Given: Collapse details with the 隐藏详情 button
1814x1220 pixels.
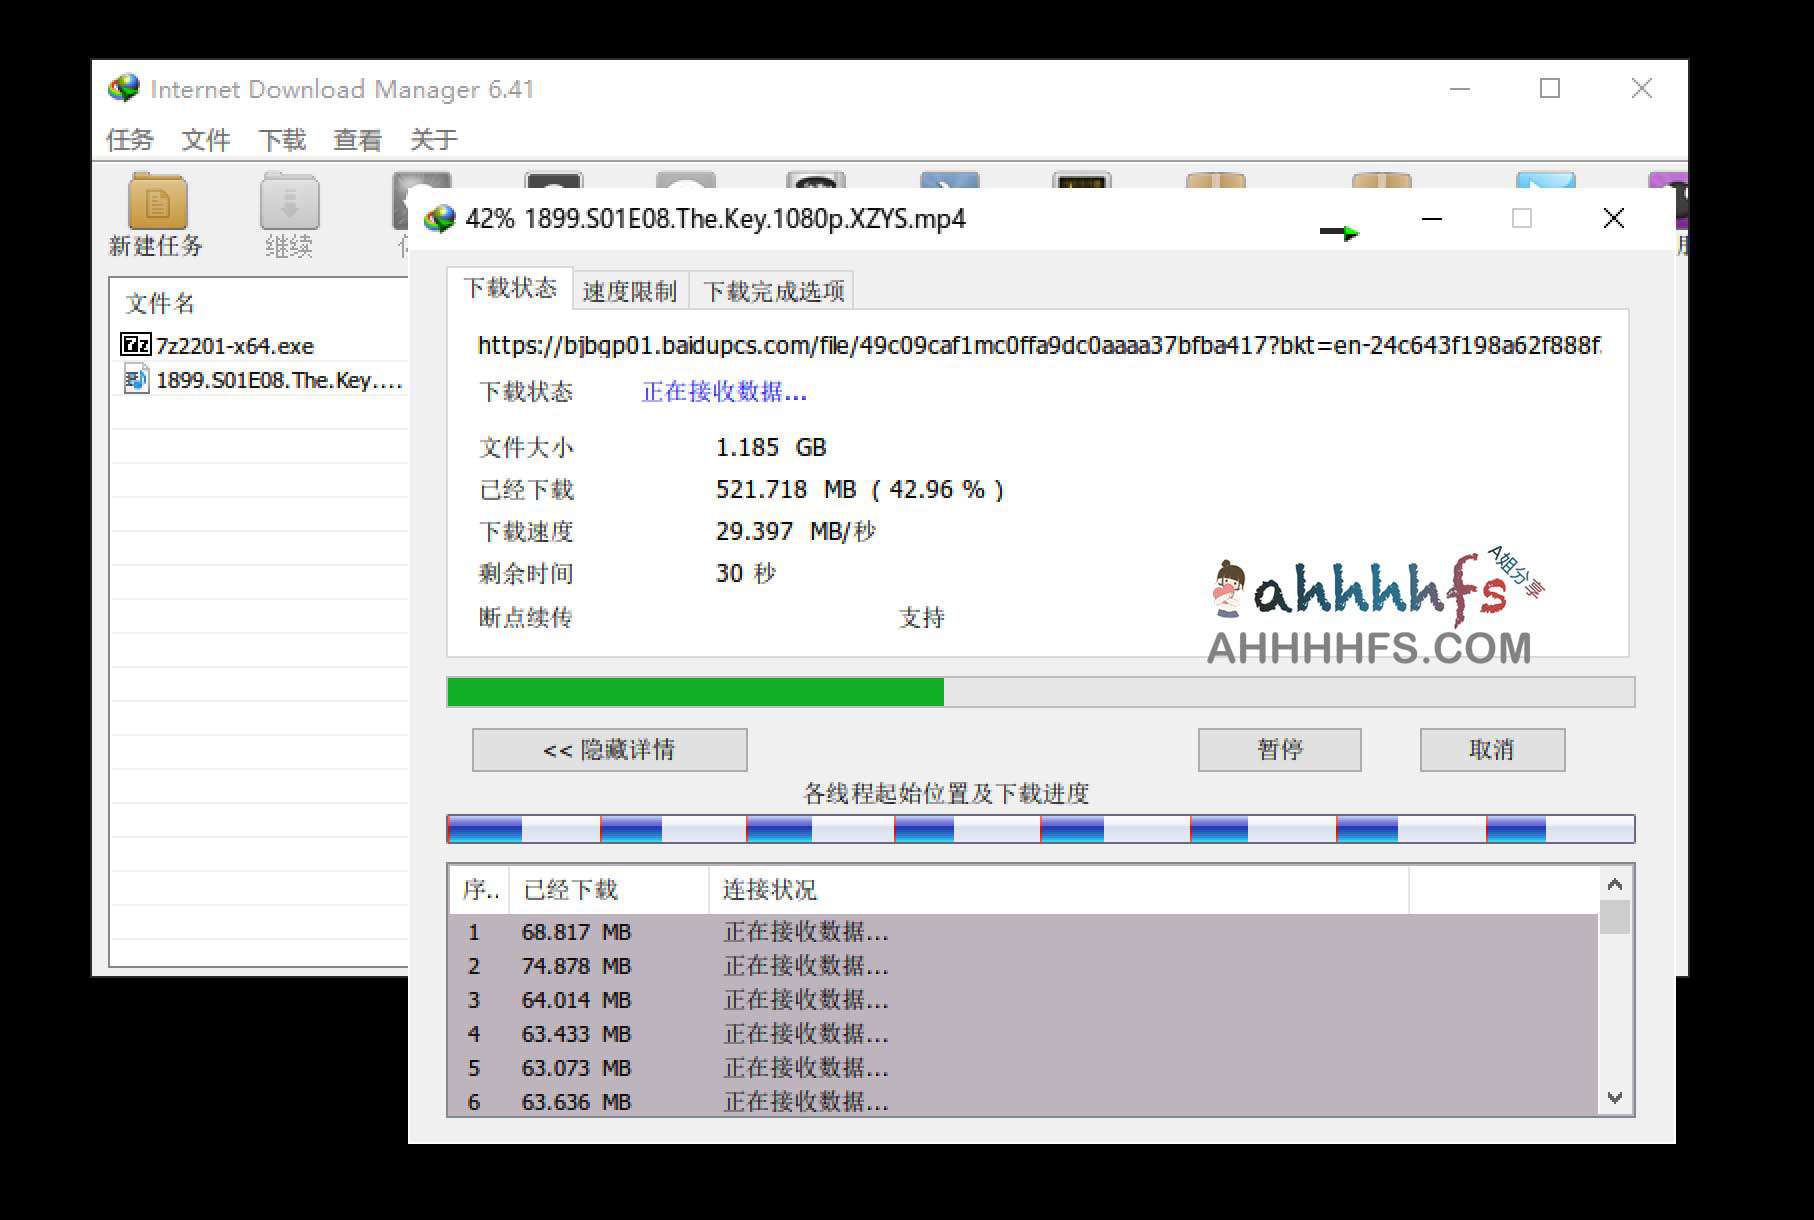Looking at the screenshot, I should click(609, 749).
